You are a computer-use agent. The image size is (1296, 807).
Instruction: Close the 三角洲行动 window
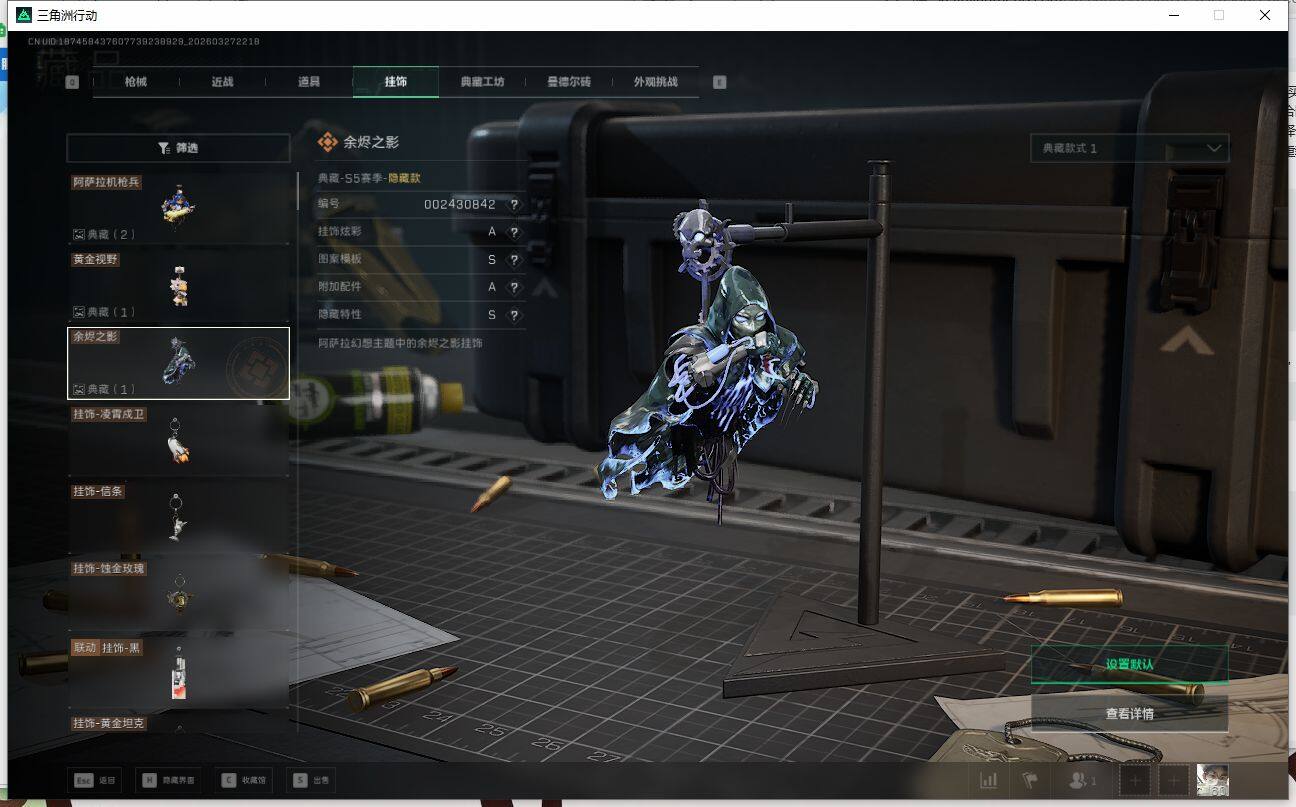coord(1265,15)
